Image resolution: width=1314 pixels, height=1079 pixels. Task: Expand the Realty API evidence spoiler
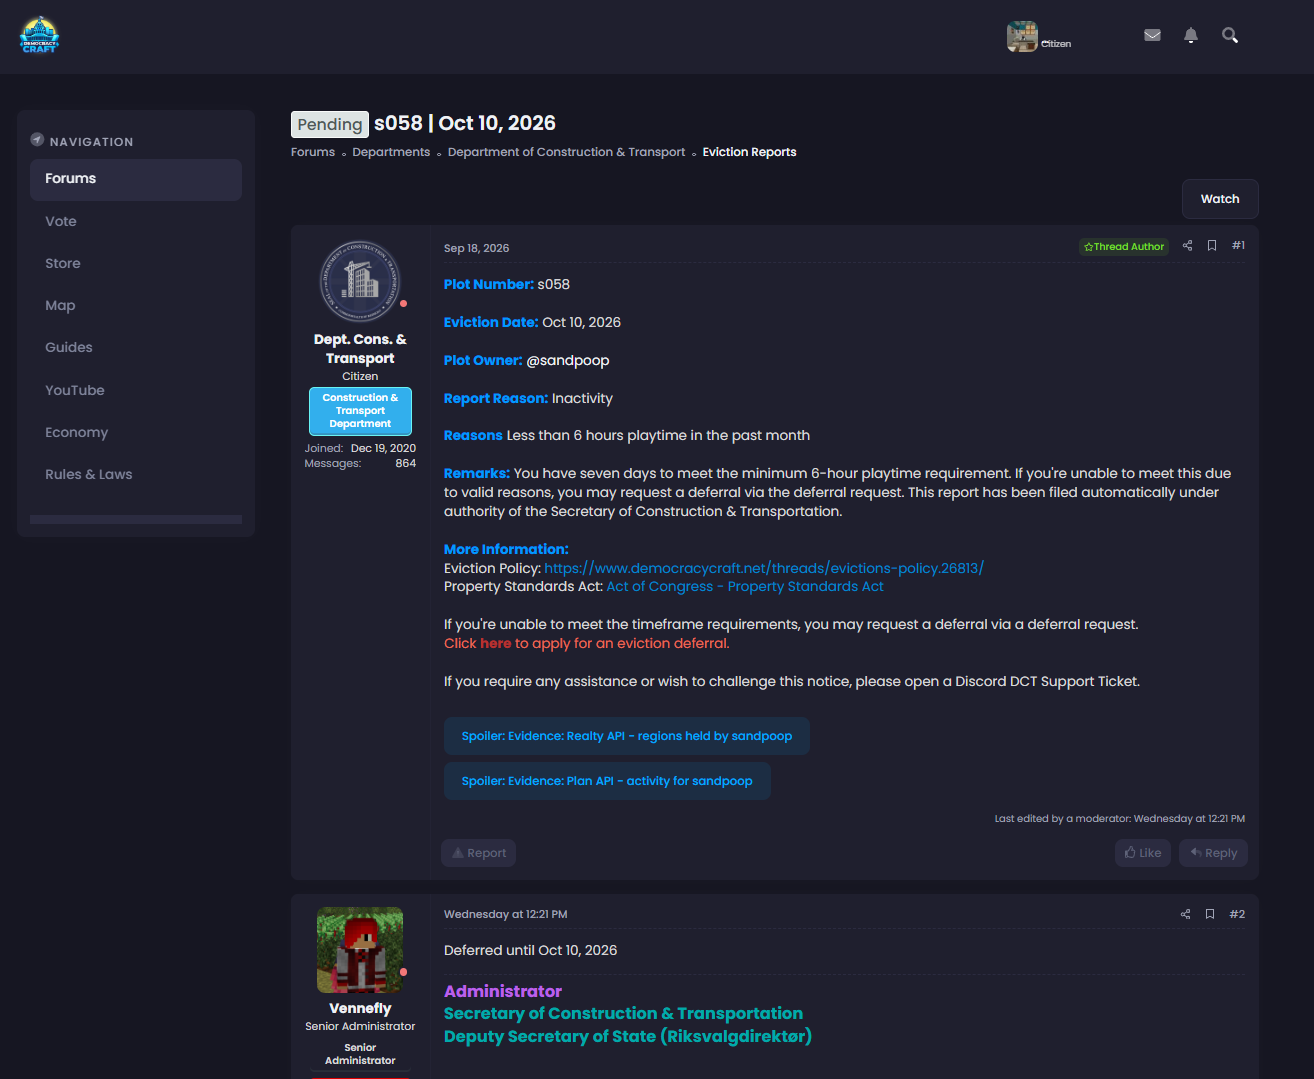pyautogui.click(x=627, y=736)
